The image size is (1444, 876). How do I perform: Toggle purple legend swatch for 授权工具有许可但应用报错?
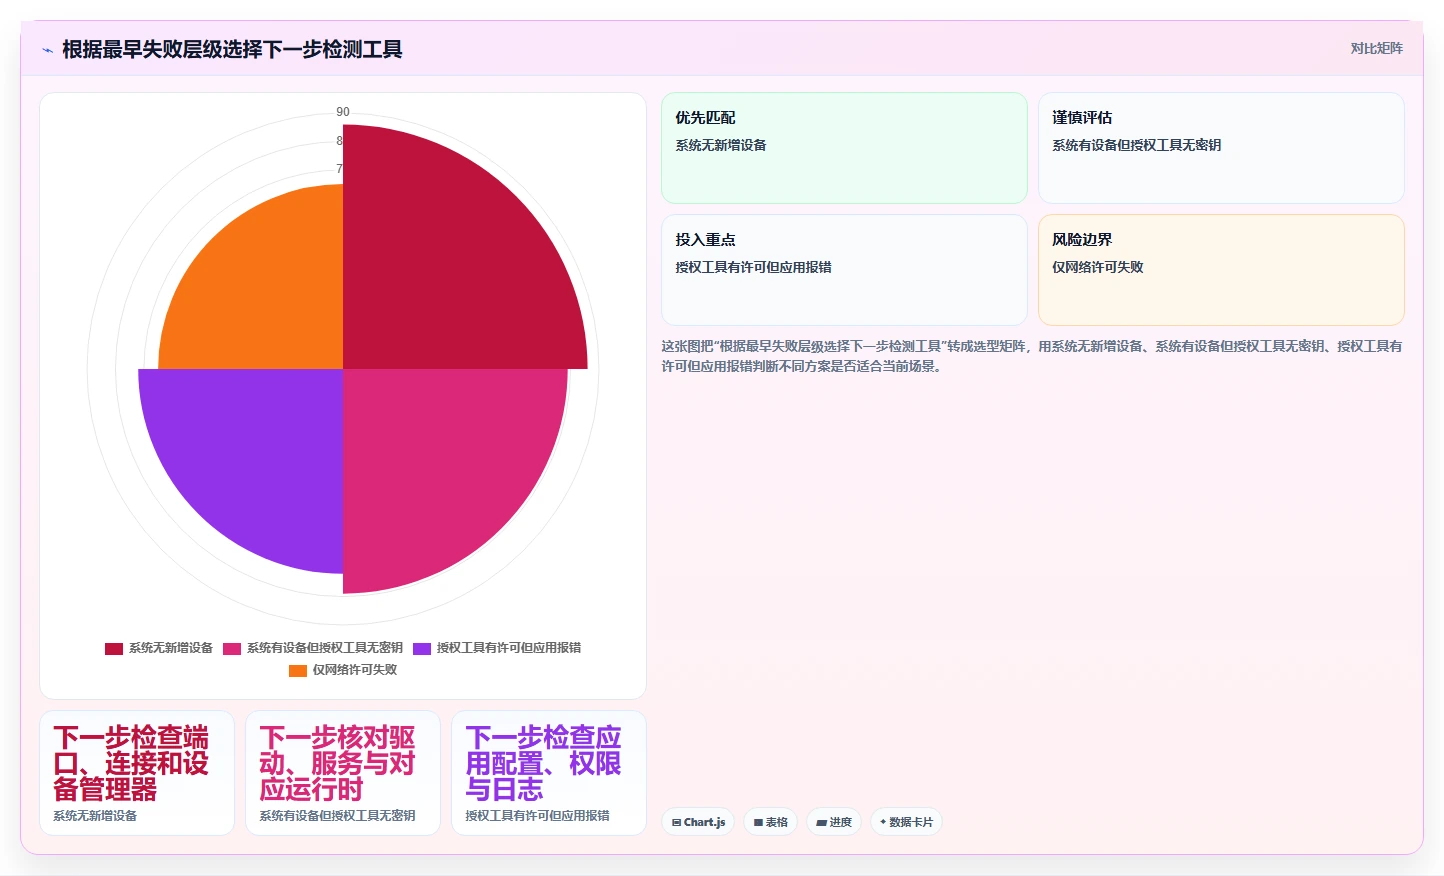tap(422, 648)
